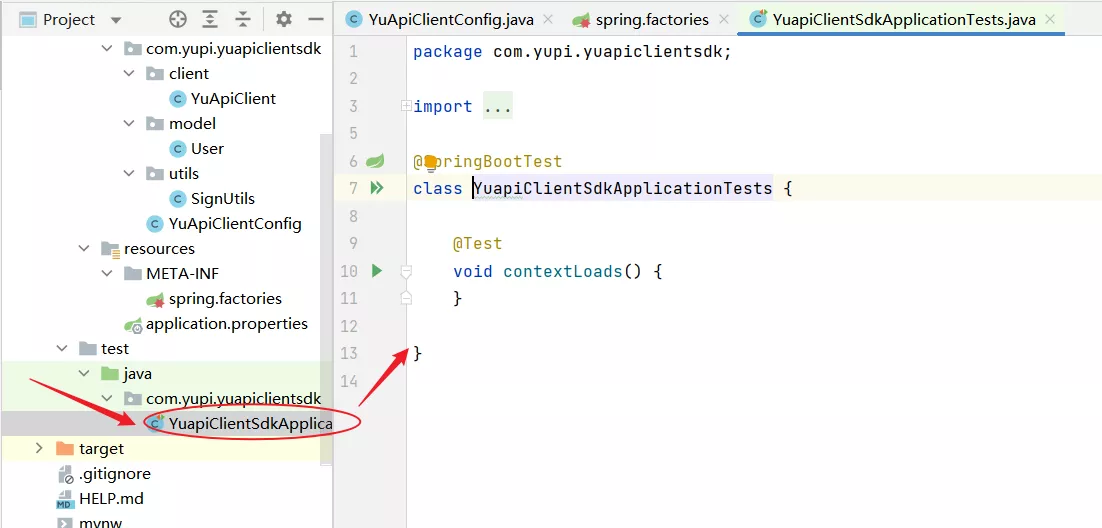Click the fold end marker on line 11
1102x528 pixels.
(406, 298)
